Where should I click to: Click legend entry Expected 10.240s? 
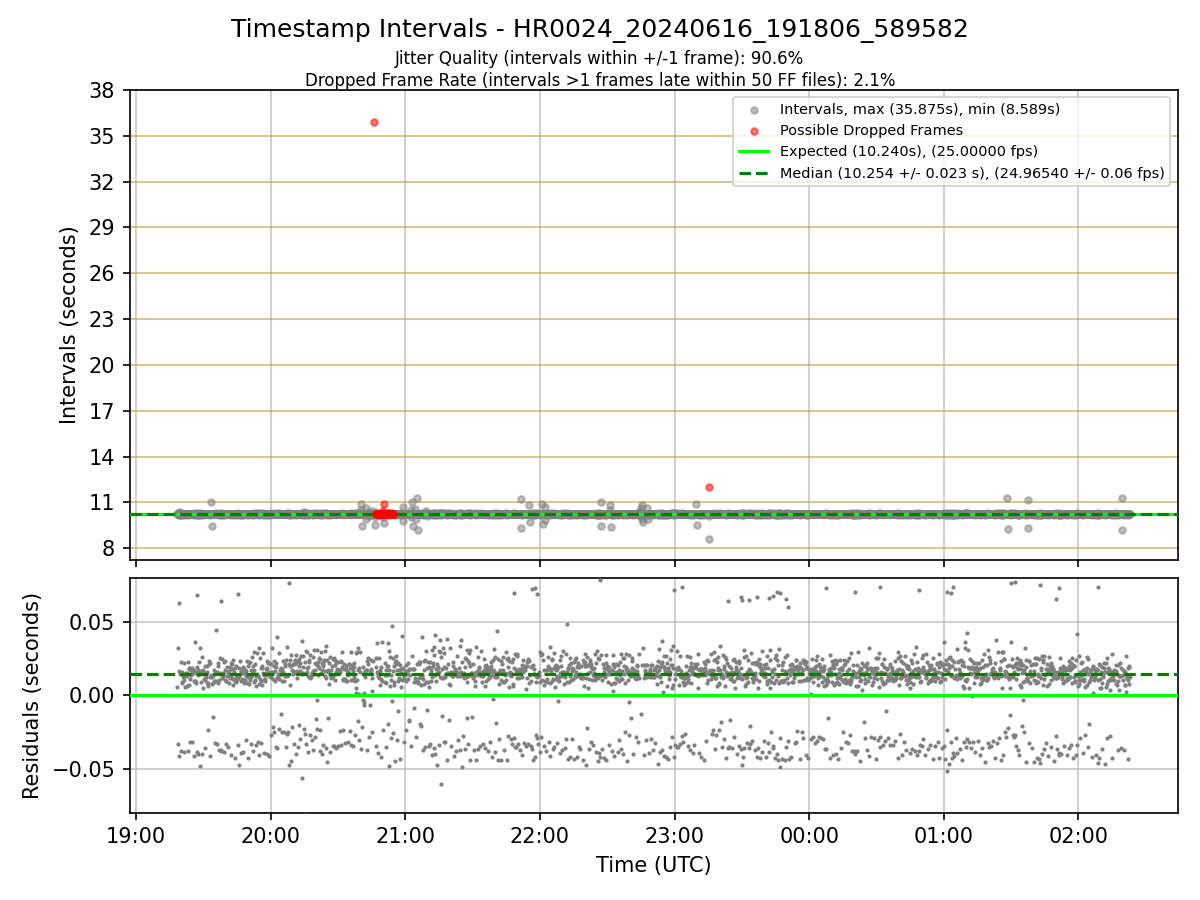tap(909, 151)
